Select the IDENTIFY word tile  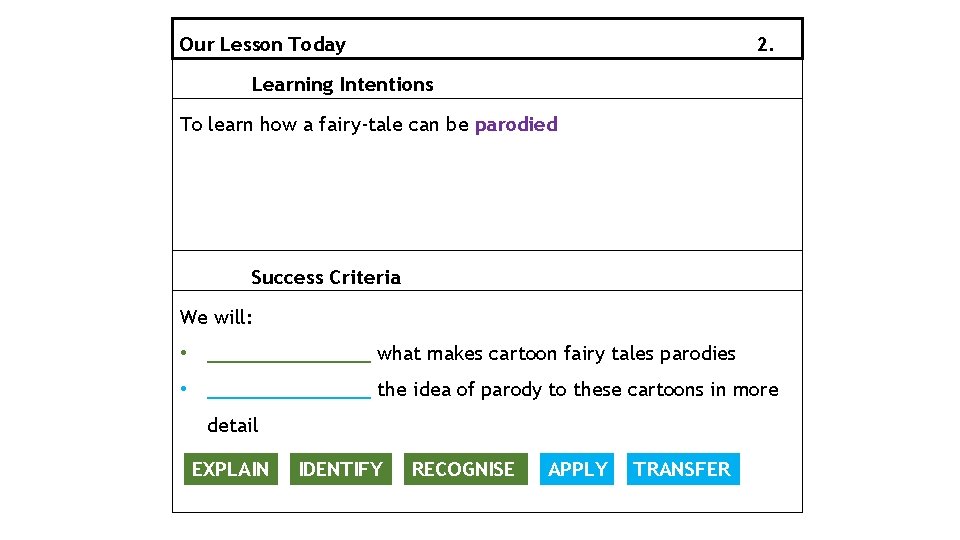[x=340, y=469]
